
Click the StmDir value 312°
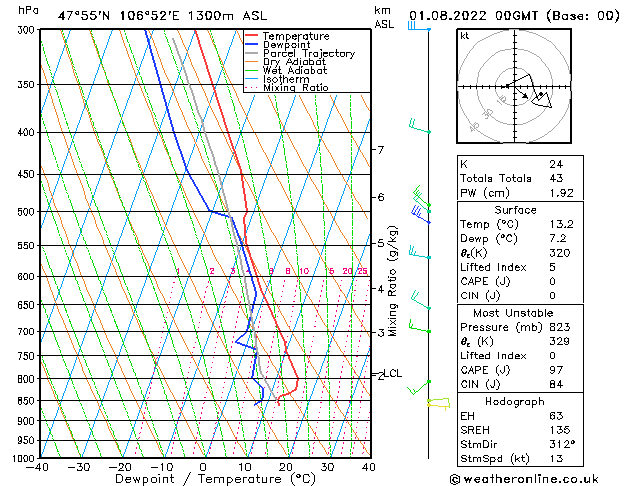tap(562, 444)
